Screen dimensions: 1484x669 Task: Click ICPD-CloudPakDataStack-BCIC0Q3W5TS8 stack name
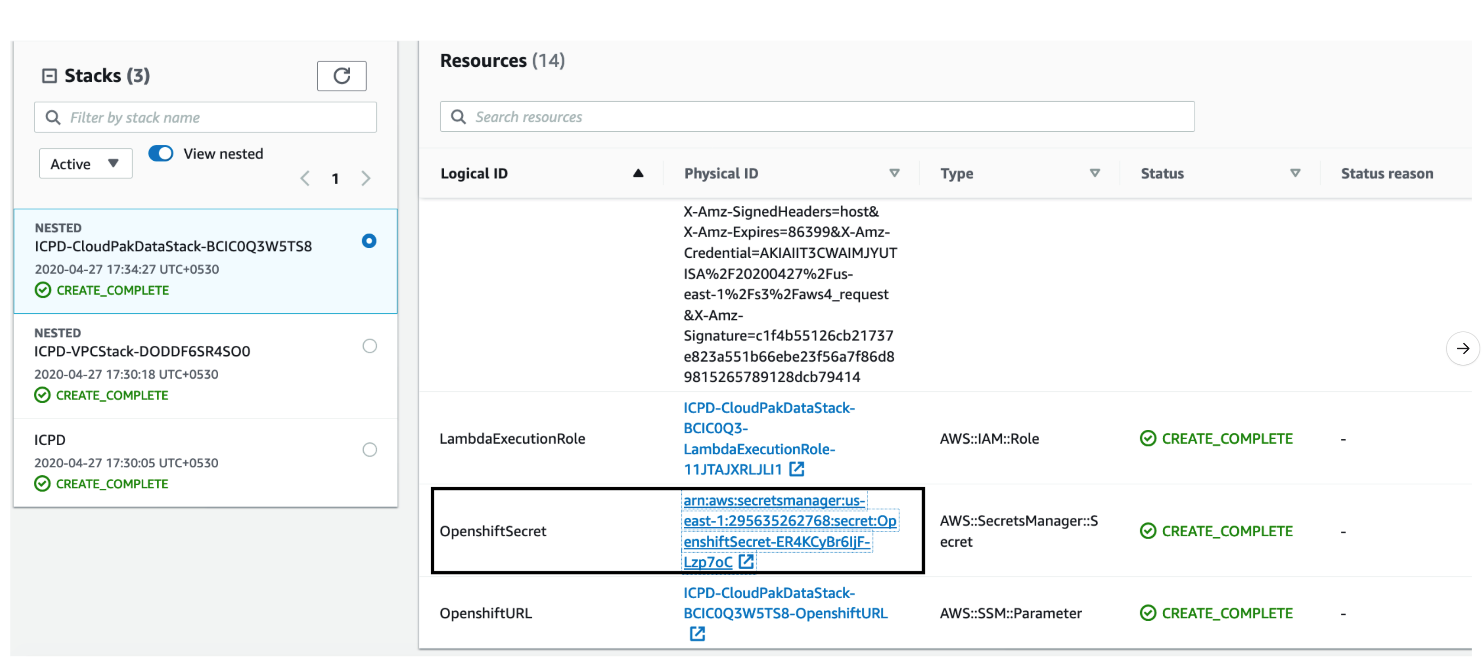click(x=173, y=247)
